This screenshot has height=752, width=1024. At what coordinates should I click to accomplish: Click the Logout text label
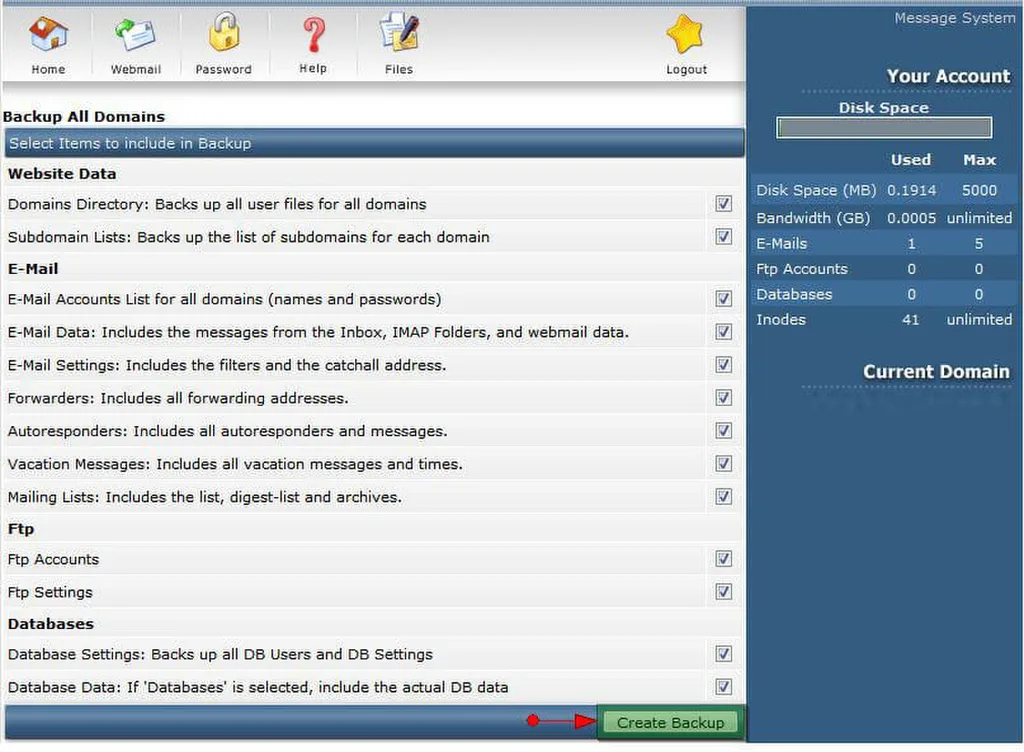click(686, 69)
